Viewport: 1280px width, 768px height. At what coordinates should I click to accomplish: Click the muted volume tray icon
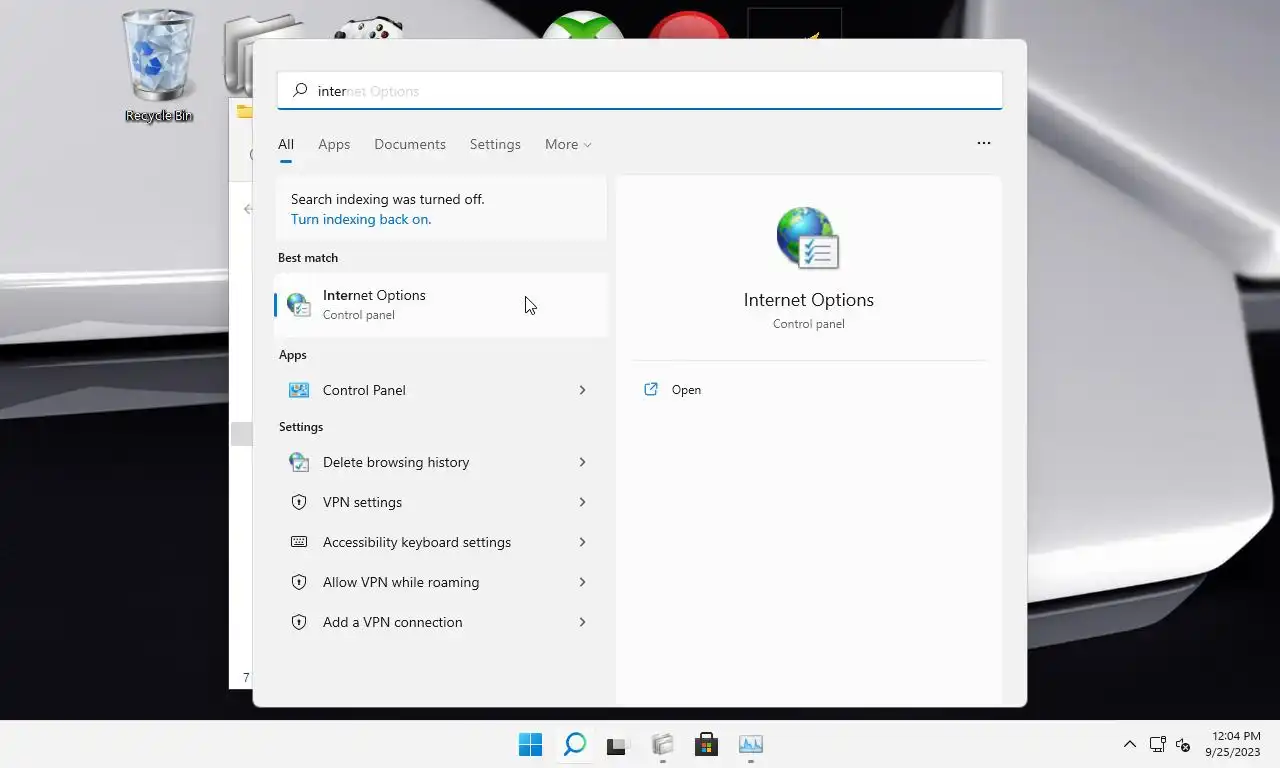pyautogui.click(x=1183, y=745)
